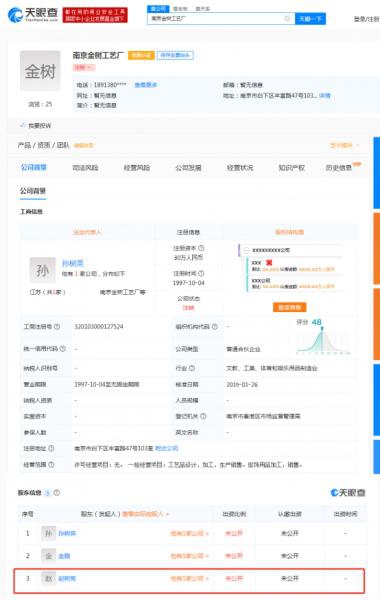Open the 登录/注册 login link
The height and width of the screenshot is (600, 380).
[366, 18]
